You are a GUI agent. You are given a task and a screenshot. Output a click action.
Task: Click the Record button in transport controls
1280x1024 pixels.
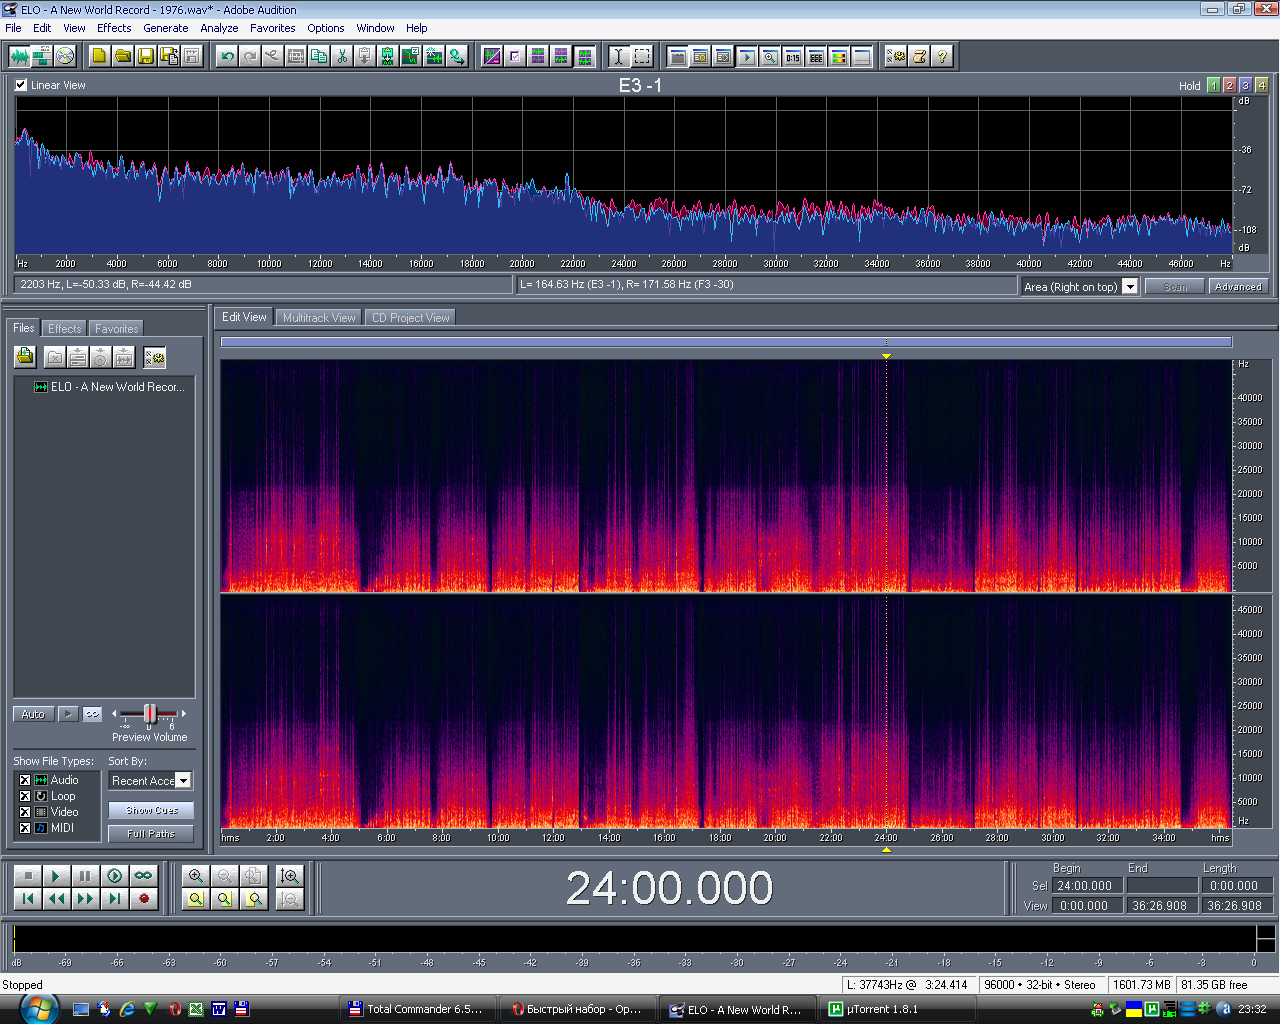tap(144, 898)
